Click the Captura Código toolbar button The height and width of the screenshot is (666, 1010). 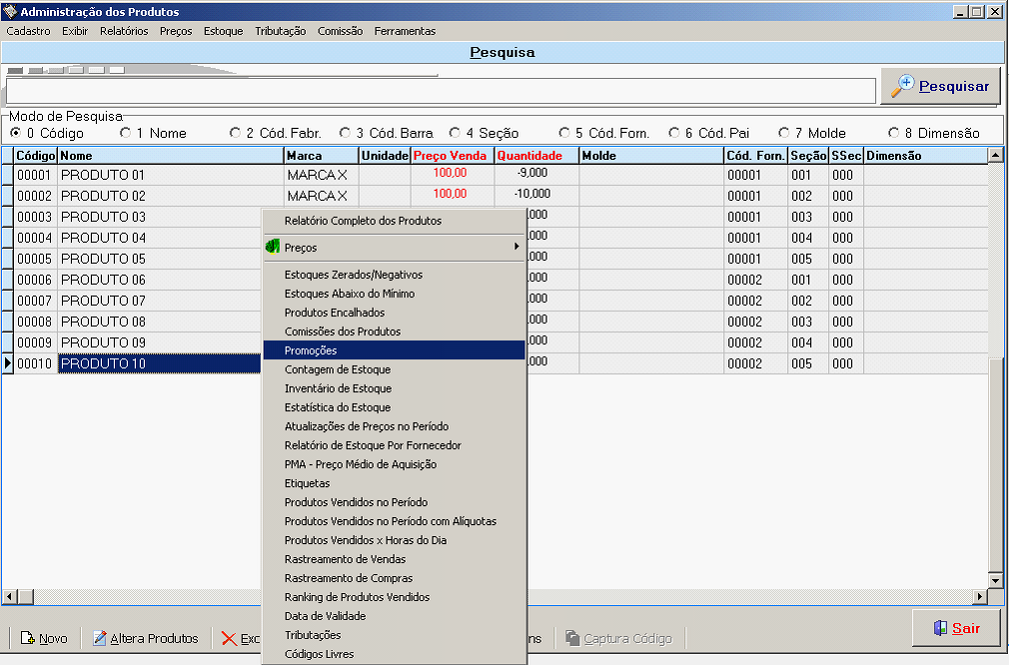[619, 638]
